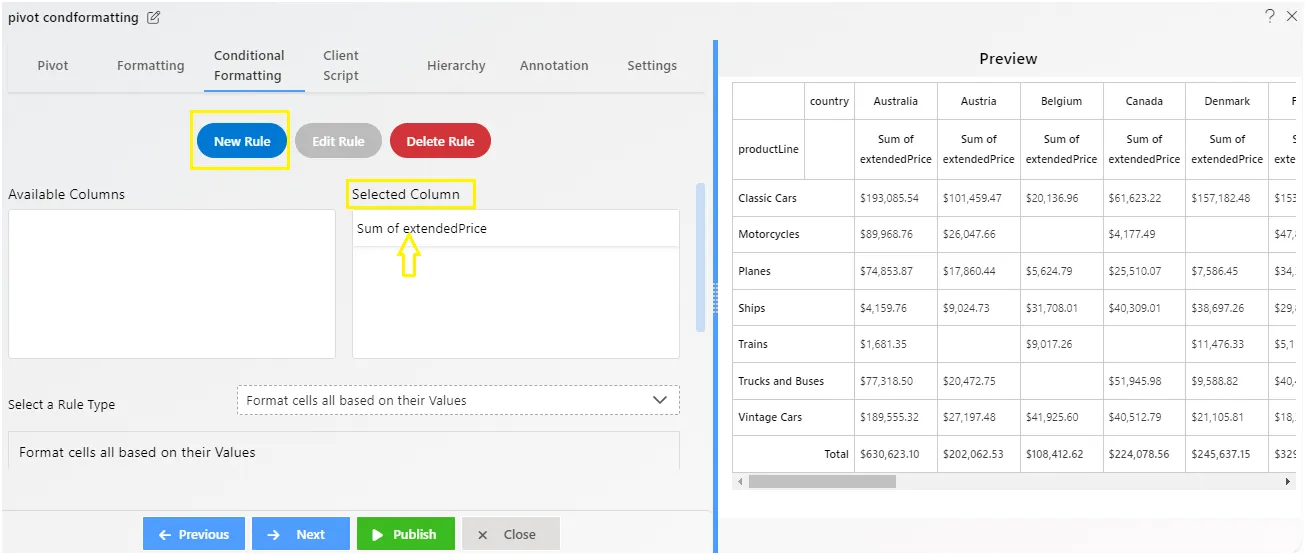Image resolution: width=1305 pixels, height=555 pixels.
Task: Click the New Rule button
Action: point(242,141)
